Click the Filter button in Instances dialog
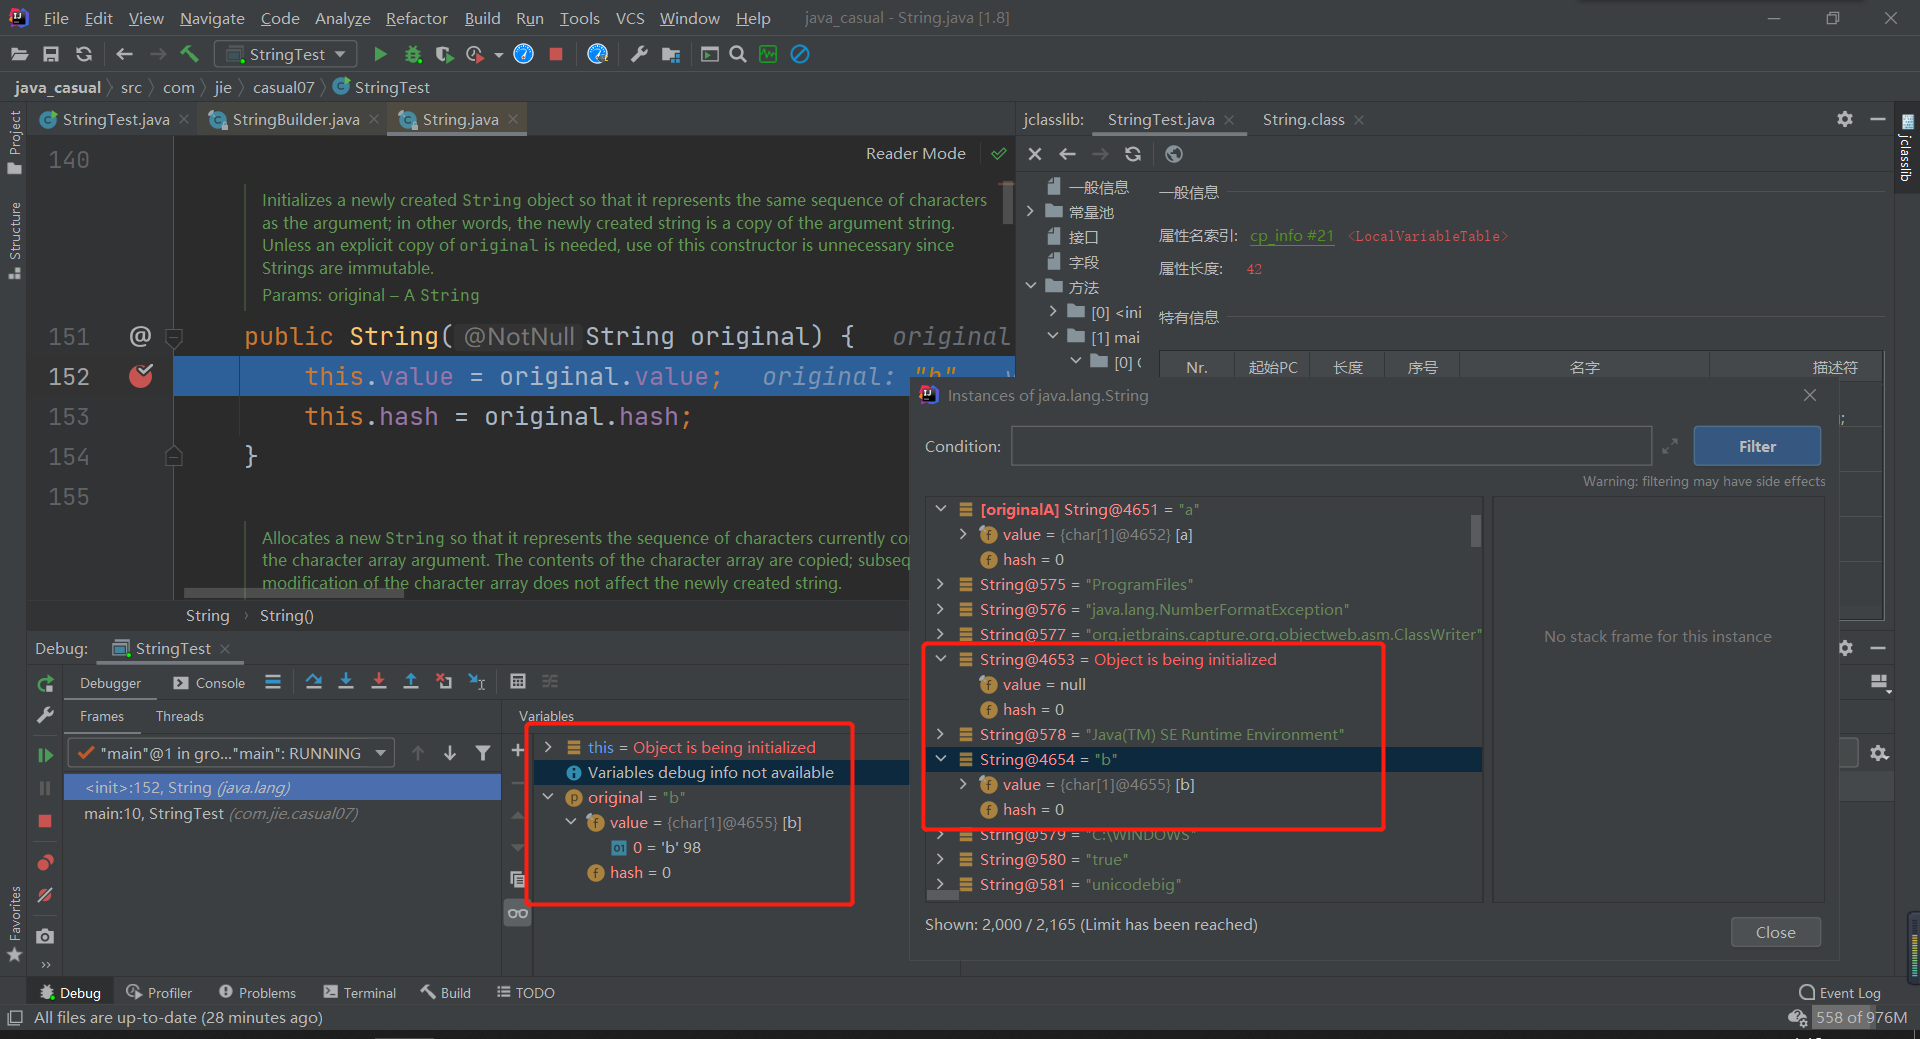 pos(1757,446)
